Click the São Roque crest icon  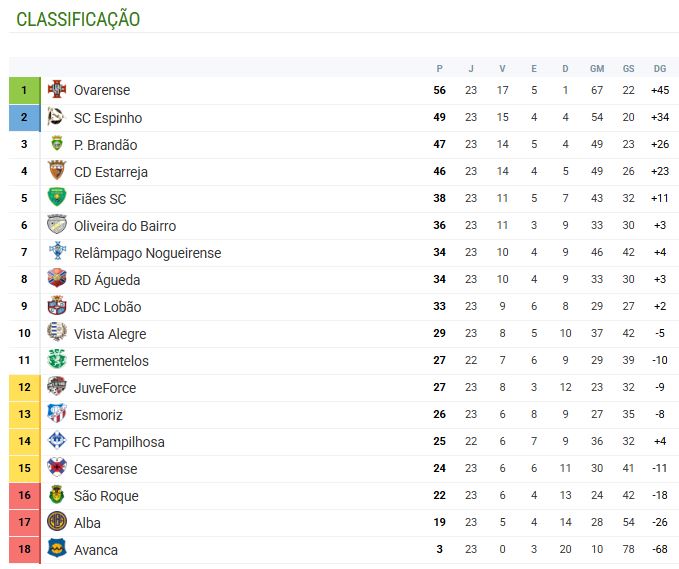(57, 495)
